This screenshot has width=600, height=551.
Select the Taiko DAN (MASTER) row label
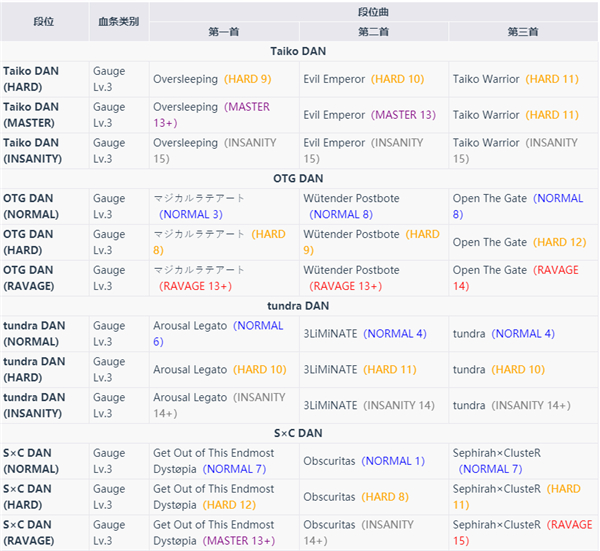[x=34, y=115]
